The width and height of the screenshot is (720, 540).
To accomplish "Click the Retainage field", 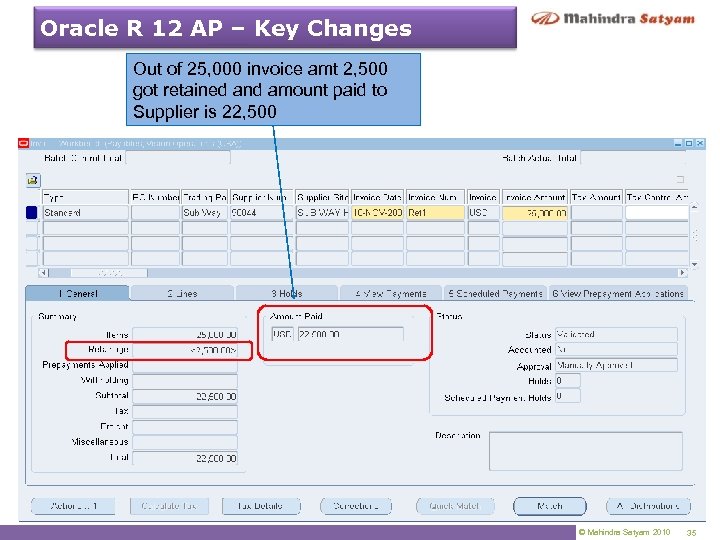I will tap(185, 350).
